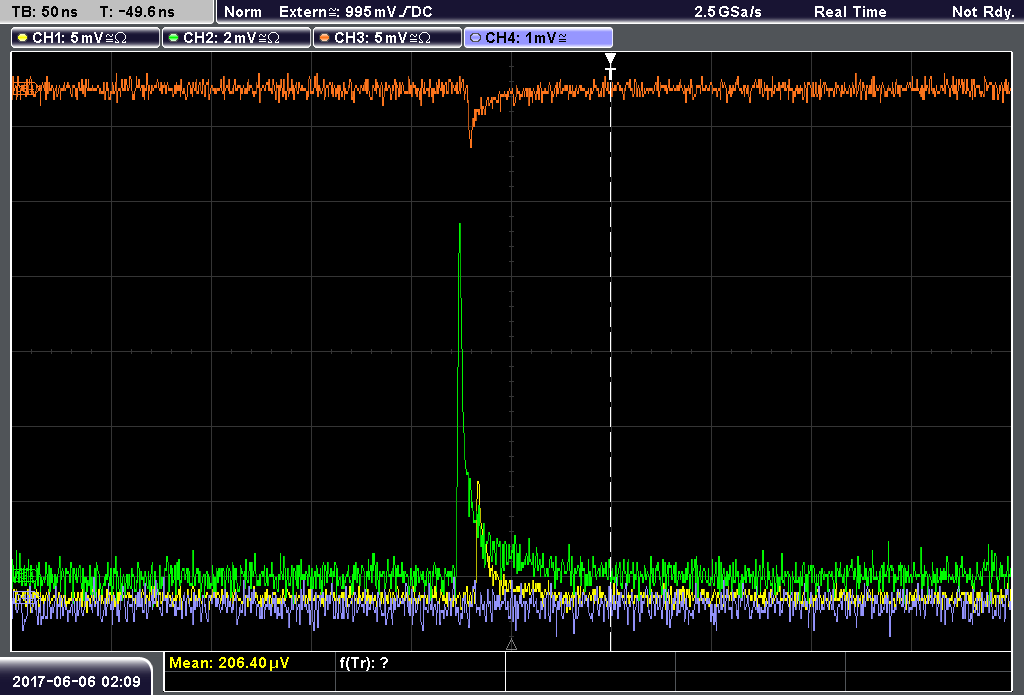Click the orange CH3 ground level marker
1024x695 pixels.
tap(24, 88)
